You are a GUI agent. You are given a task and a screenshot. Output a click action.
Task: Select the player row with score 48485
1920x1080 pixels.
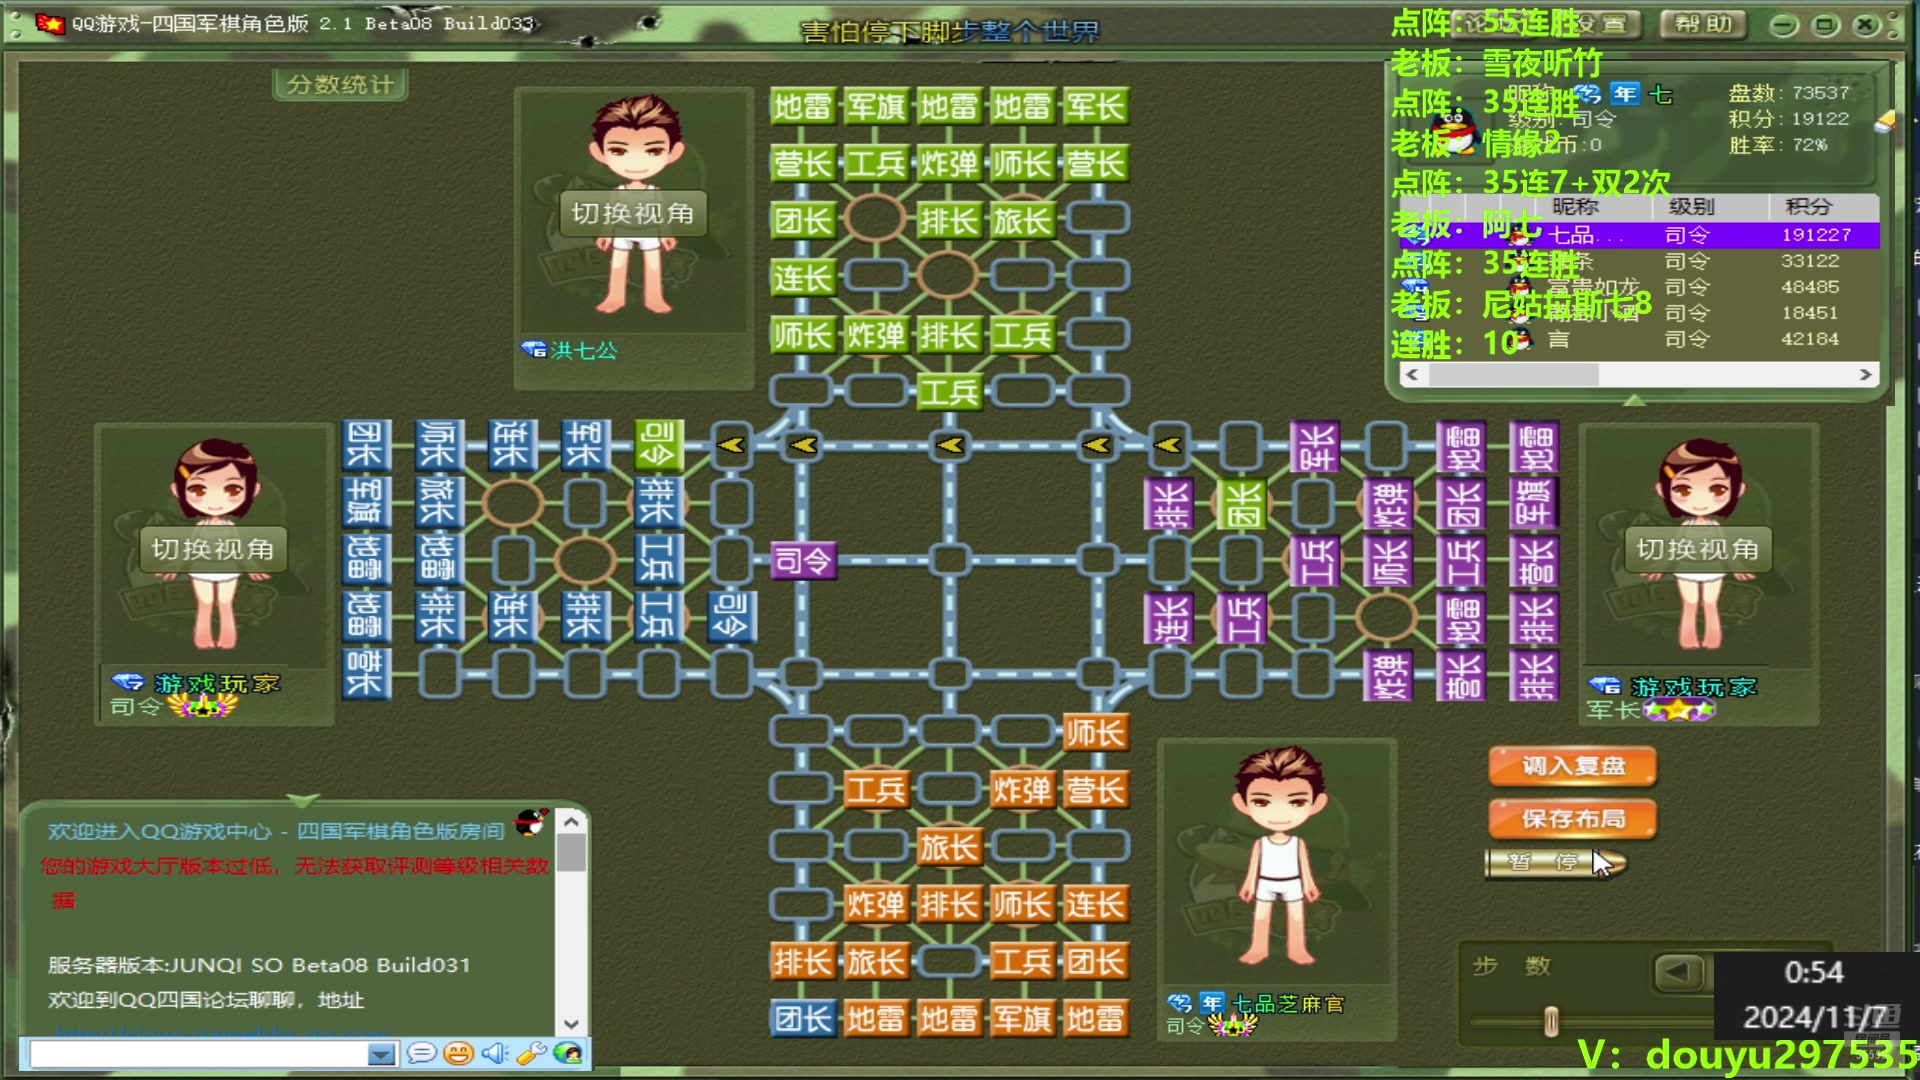pos(1640,287)
